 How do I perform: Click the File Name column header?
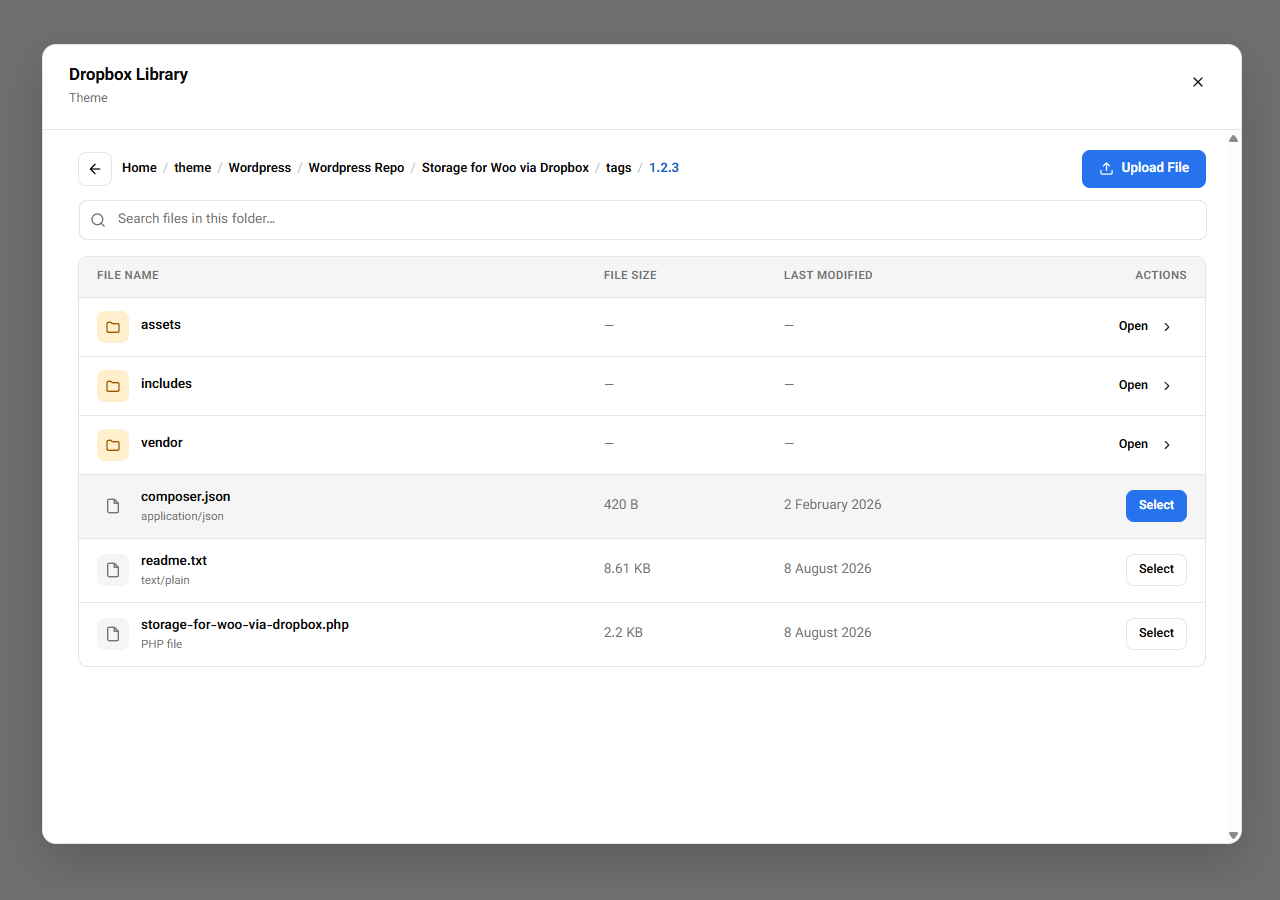click(128, 275)
